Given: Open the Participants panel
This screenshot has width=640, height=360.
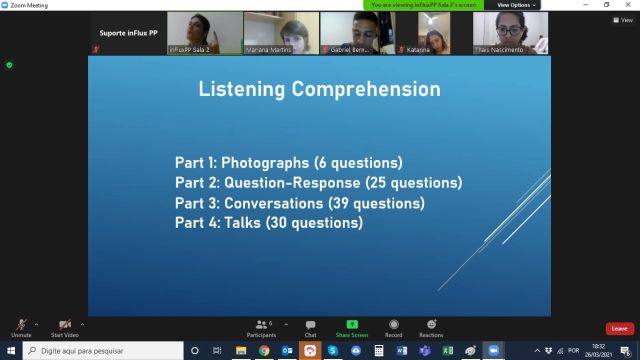Looking at the screenshot, I should pos(261,329).
